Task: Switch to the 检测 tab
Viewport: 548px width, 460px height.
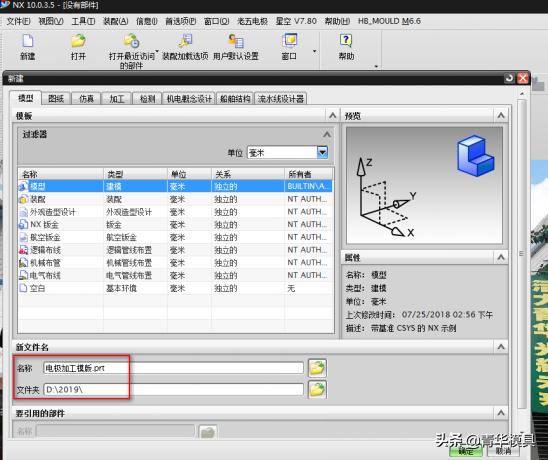Action: 147,99
